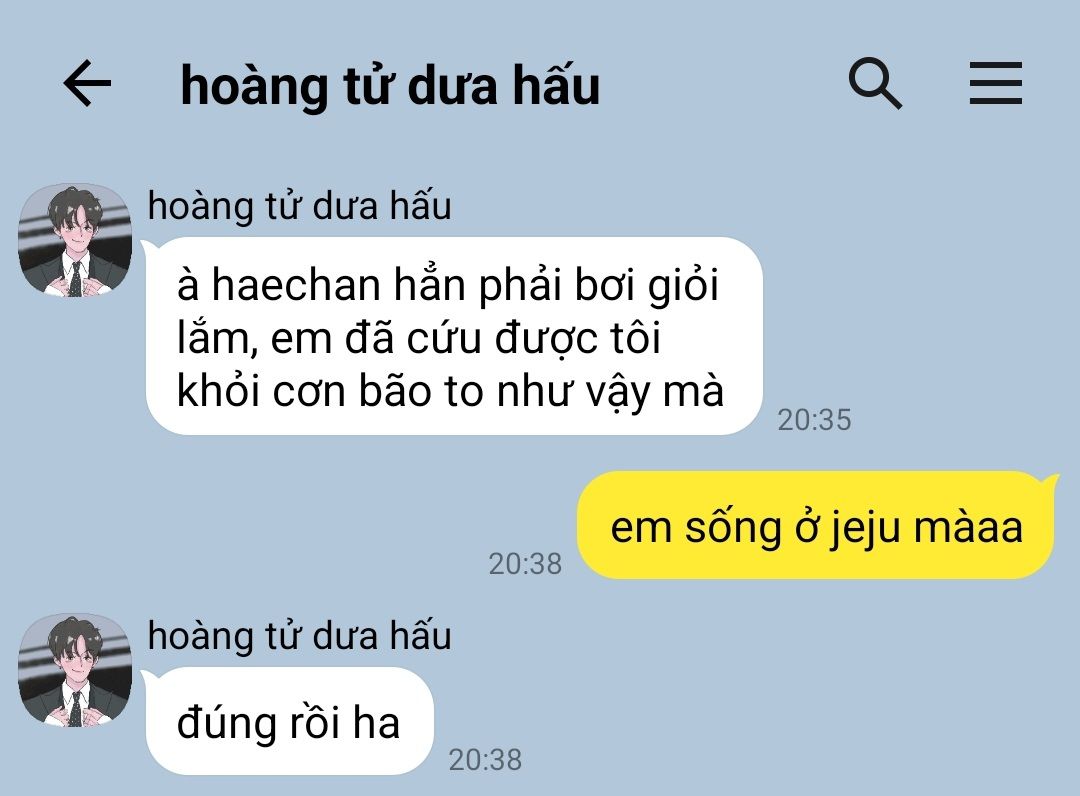Open the hamburger chat menu

pyautogui.click(x=995, y=83)
